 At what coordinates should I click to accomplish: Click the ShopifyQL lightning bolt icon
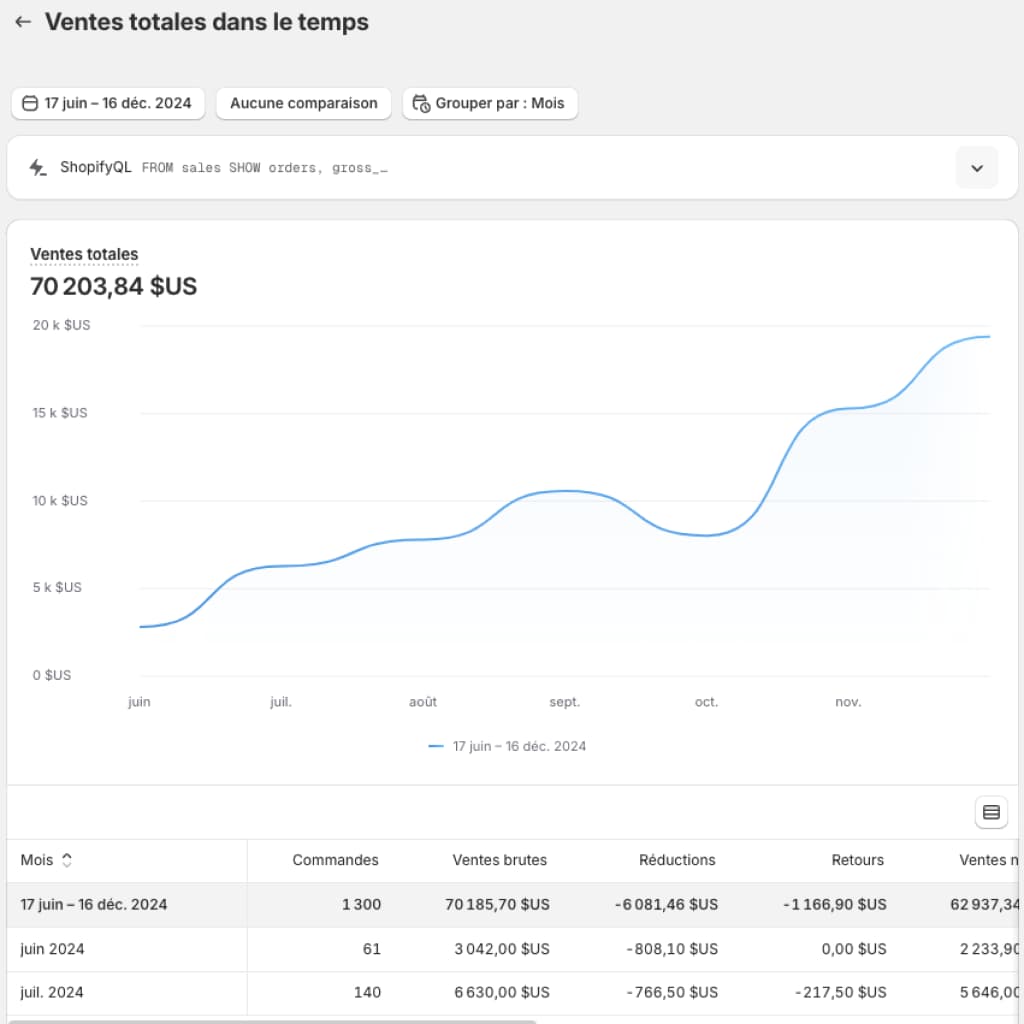pyautogui.click(x=38, y=167)
